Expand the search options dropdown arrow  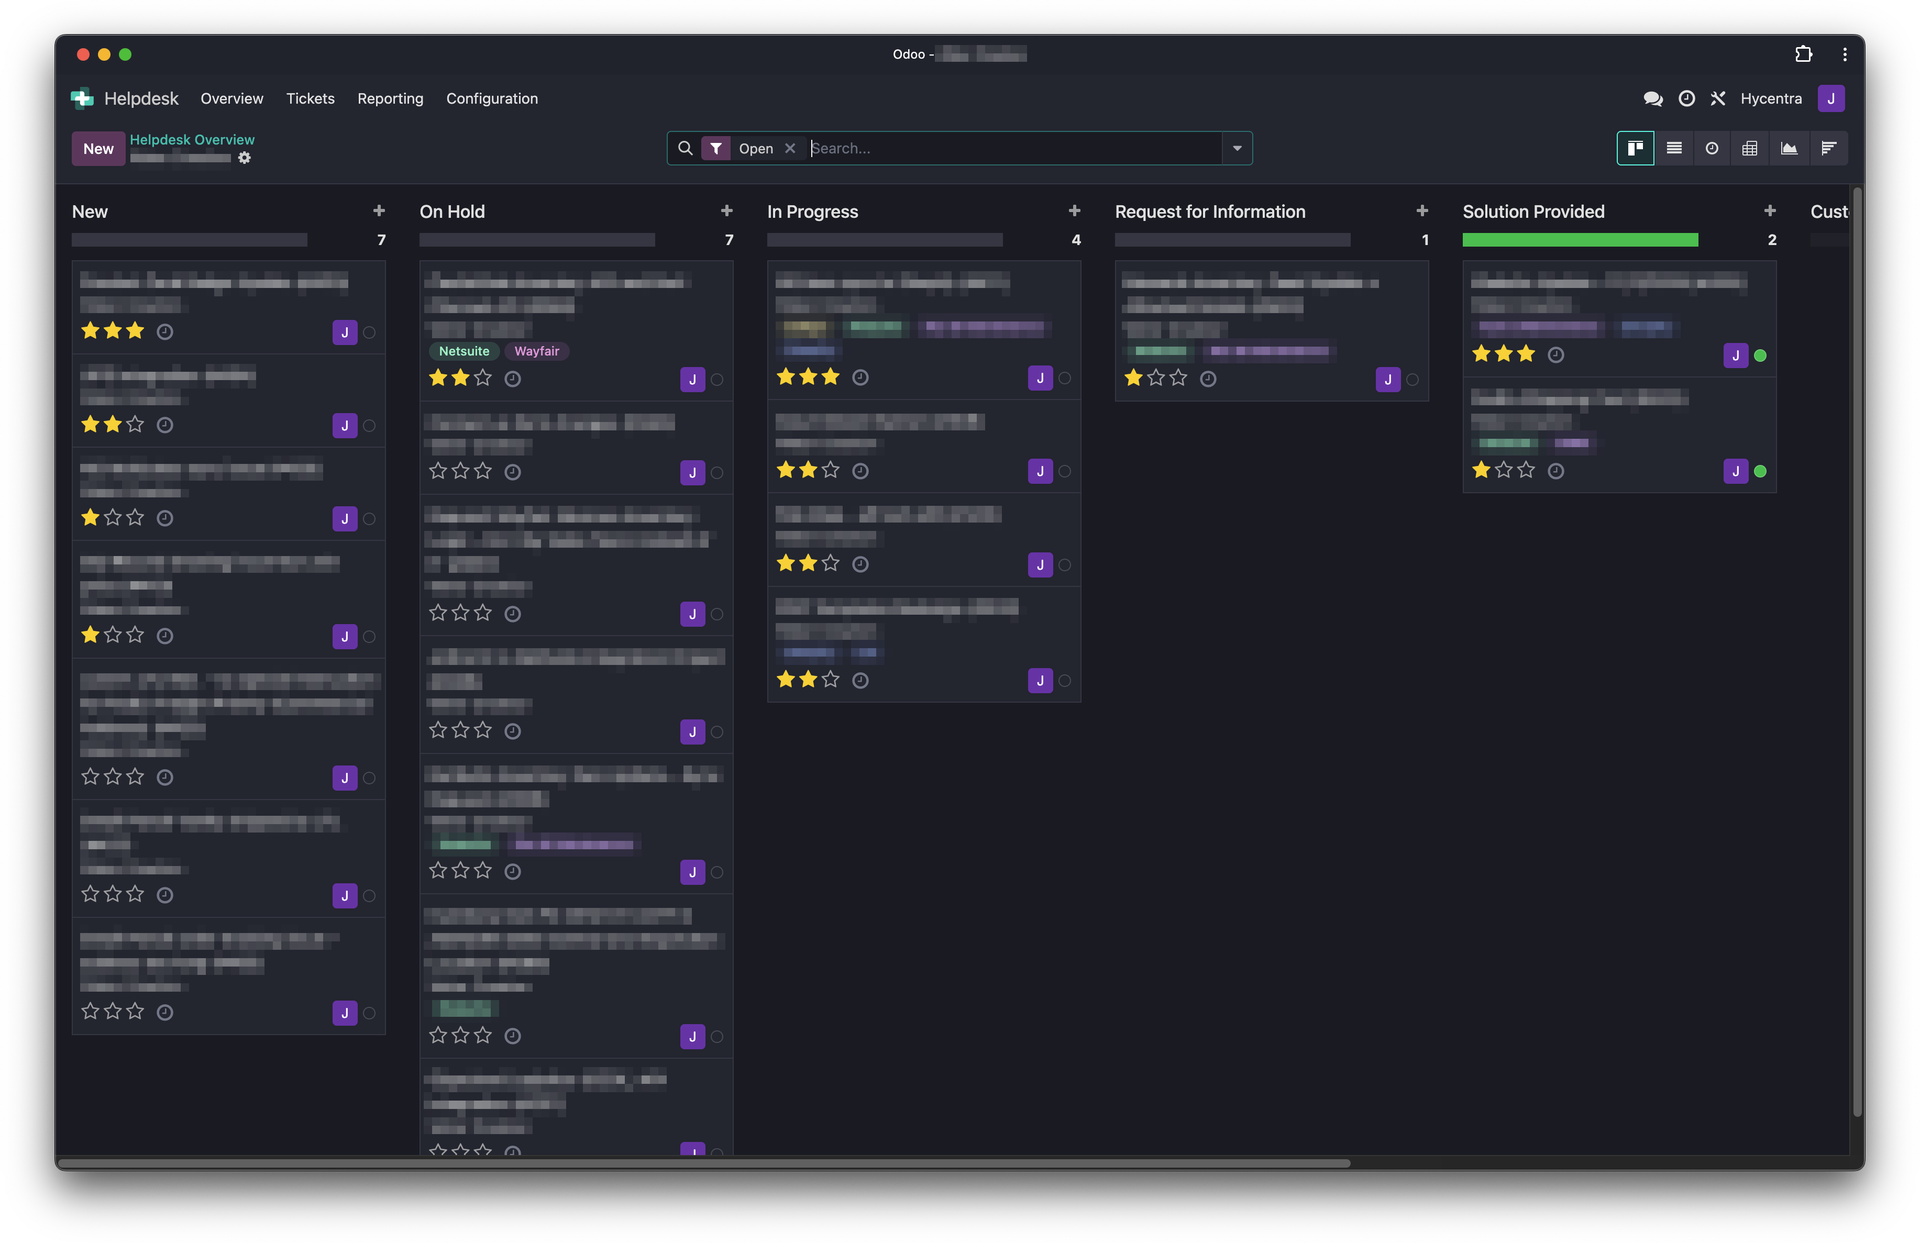click(1237, 148)
